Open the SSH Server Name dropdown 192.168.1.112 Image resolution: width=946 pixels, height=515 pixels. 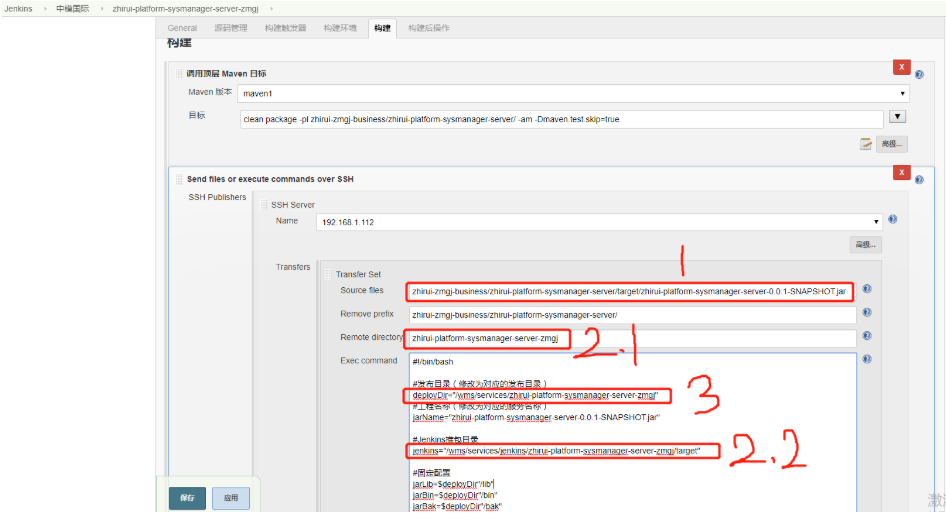click(x=599, y=222)
